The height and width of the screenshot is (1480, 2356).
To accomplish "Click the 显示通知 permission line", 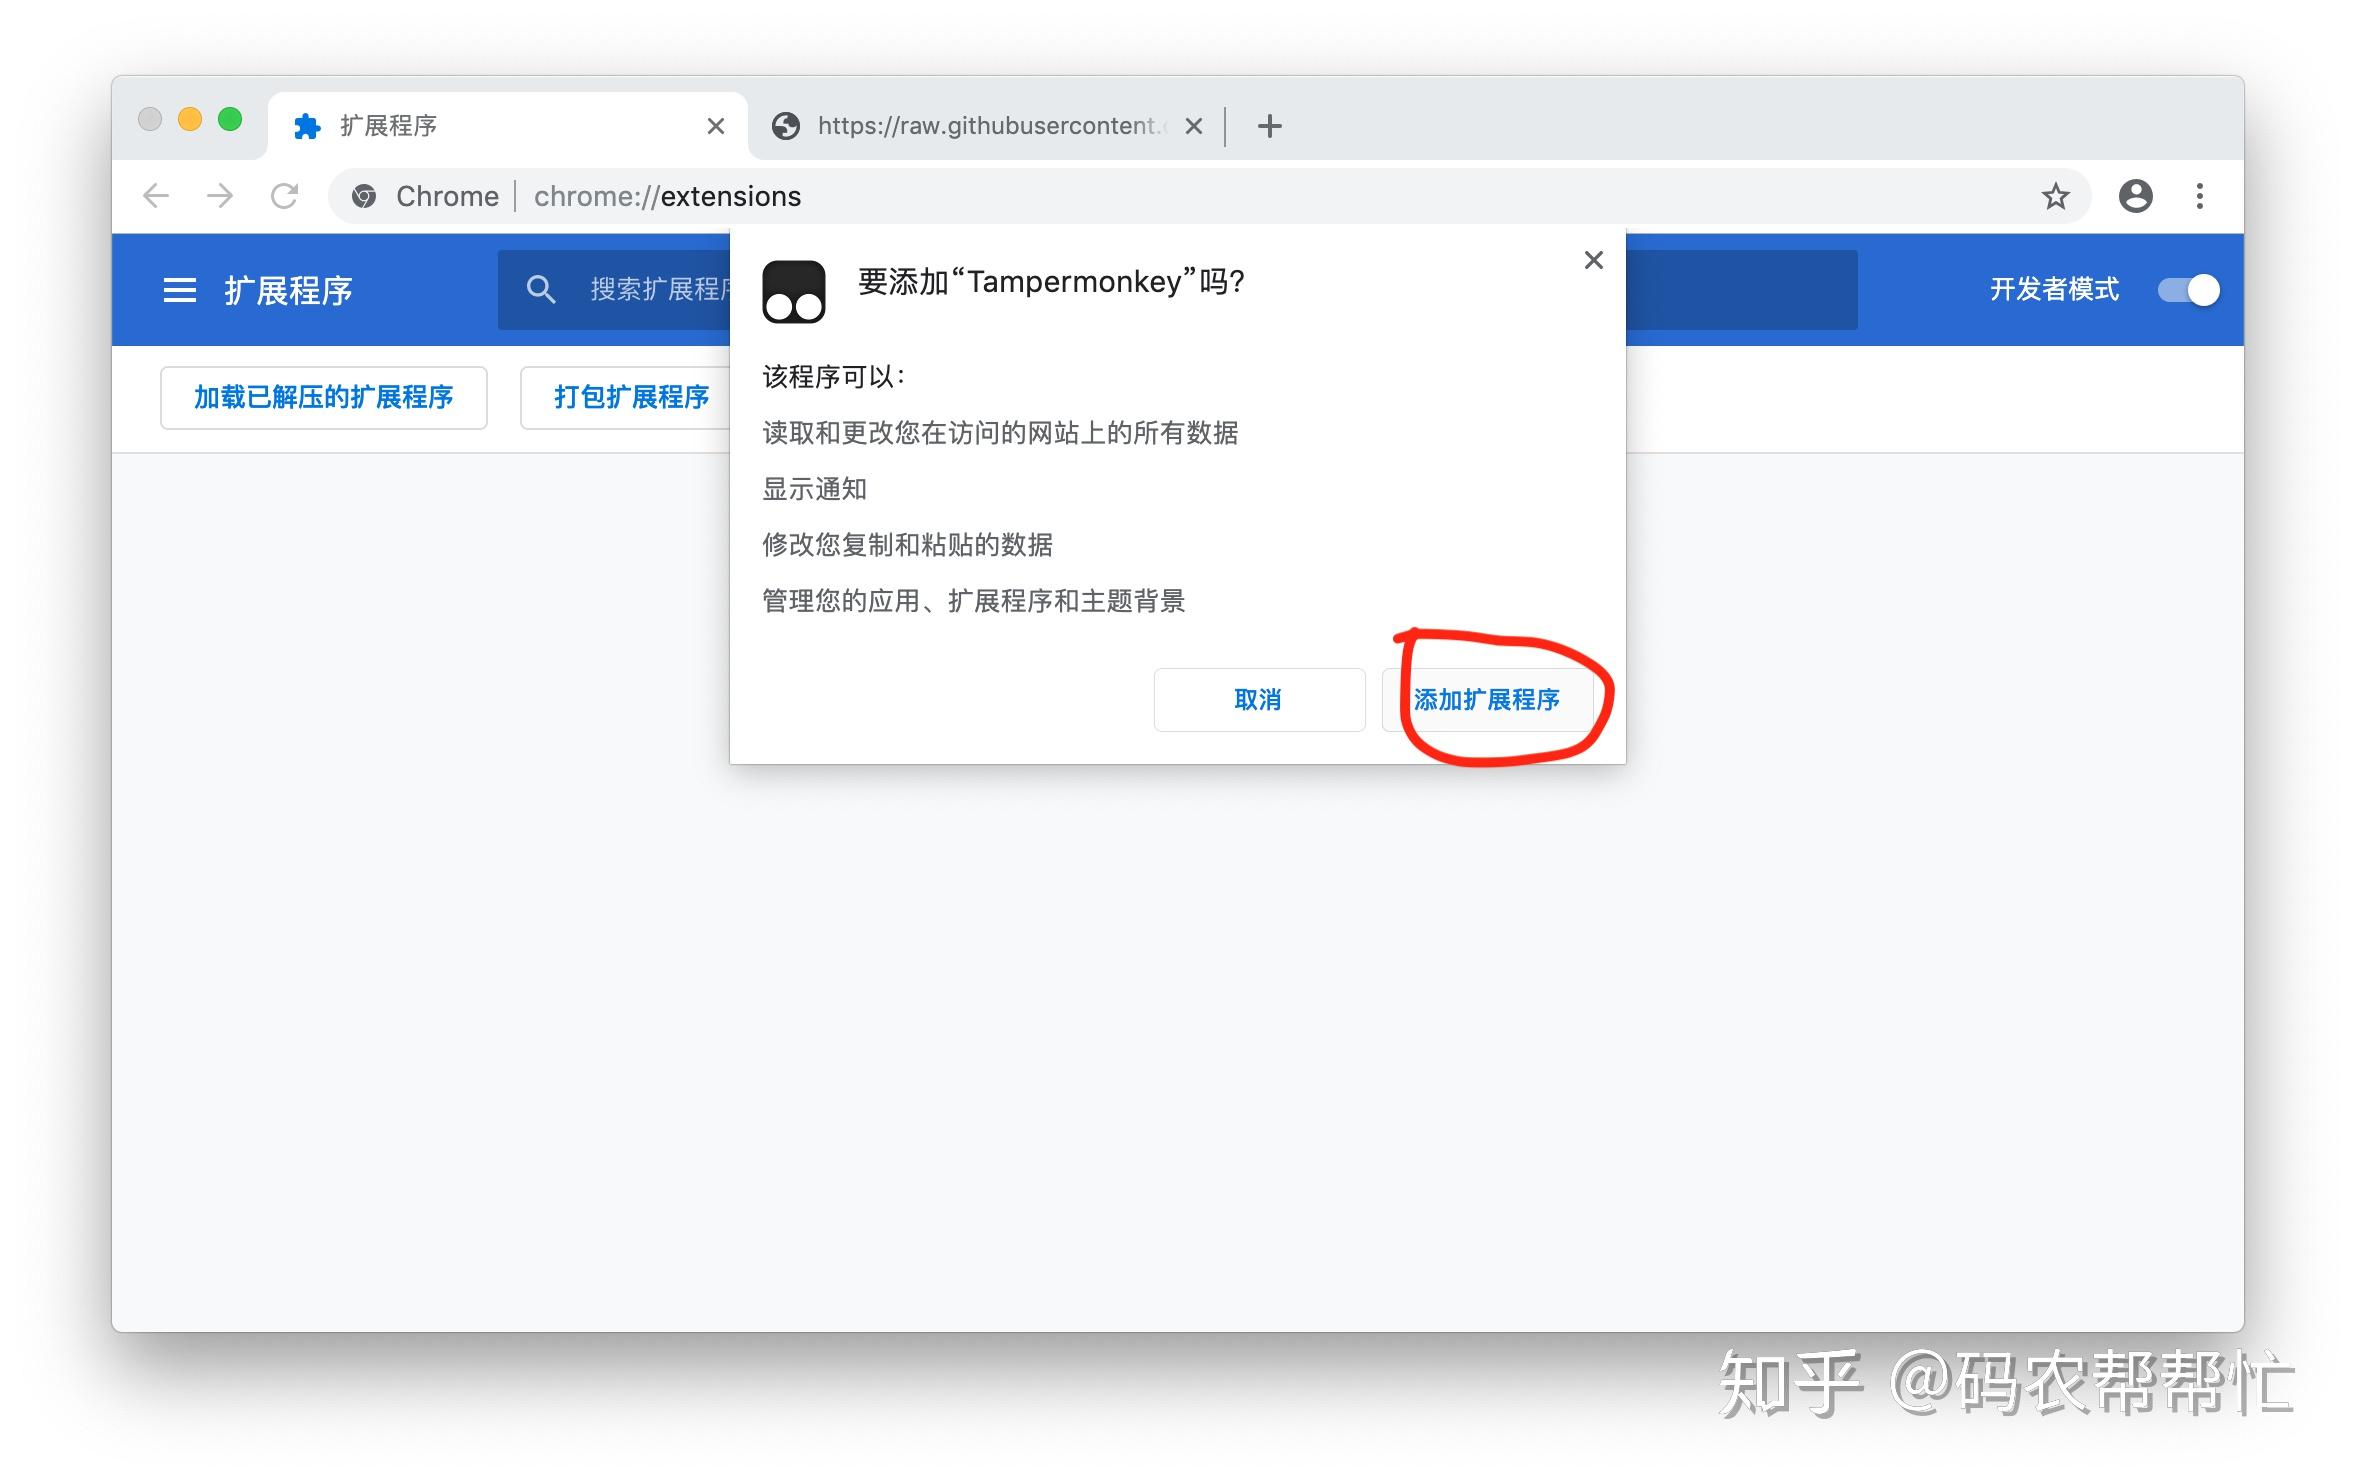I will 814,489.
